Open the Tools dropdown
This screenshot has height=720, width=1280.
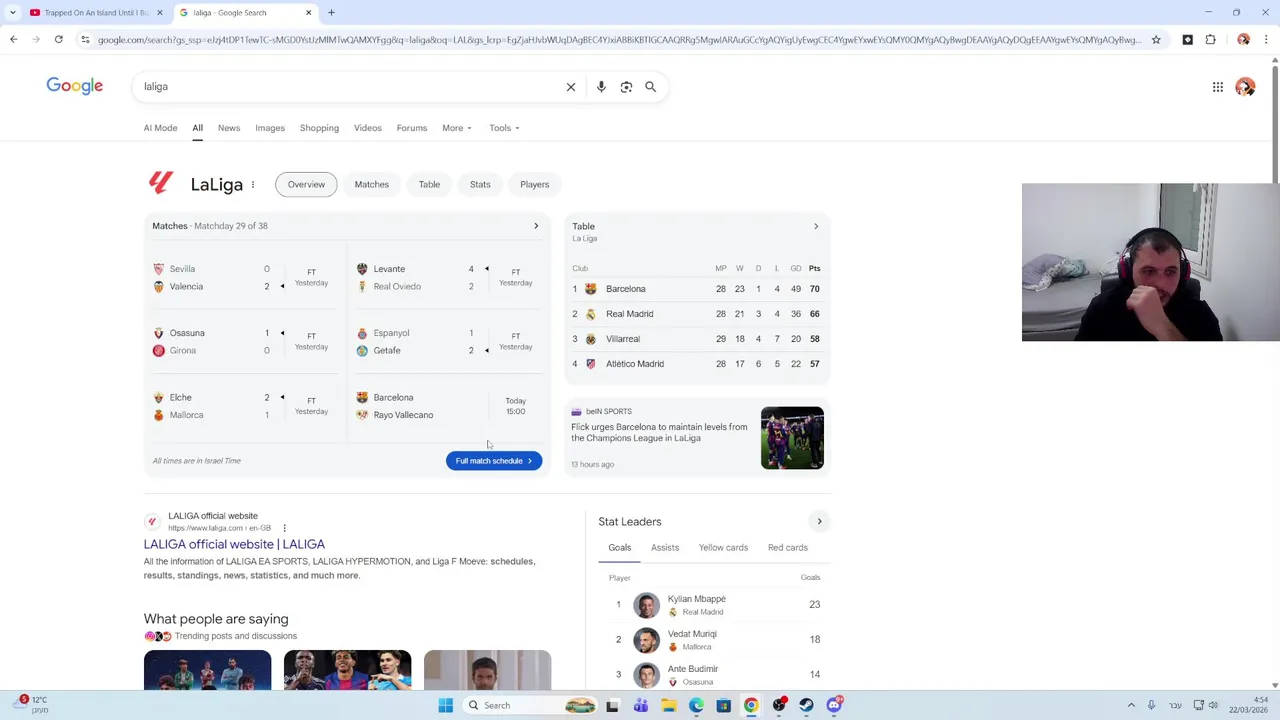(x=504, y=128)
